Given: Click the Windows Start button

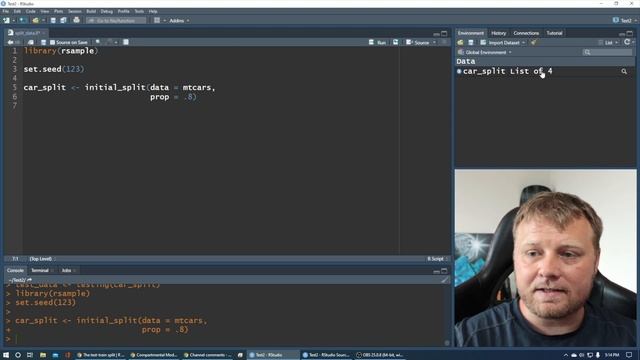Looking at the screenshot, I should click(x=6, y=355).
